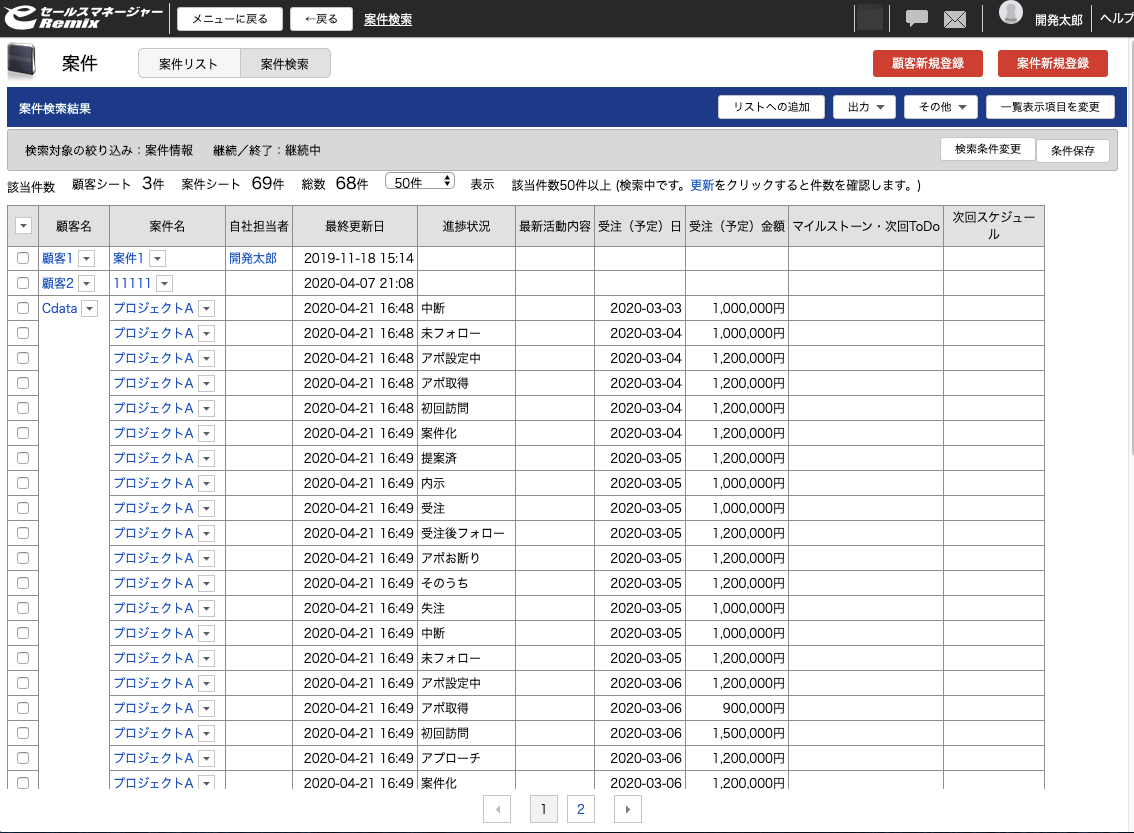Check the checkbox for 顧客1 row
The height and width of the screenshot is (833, 1134).
click(23, 258)
